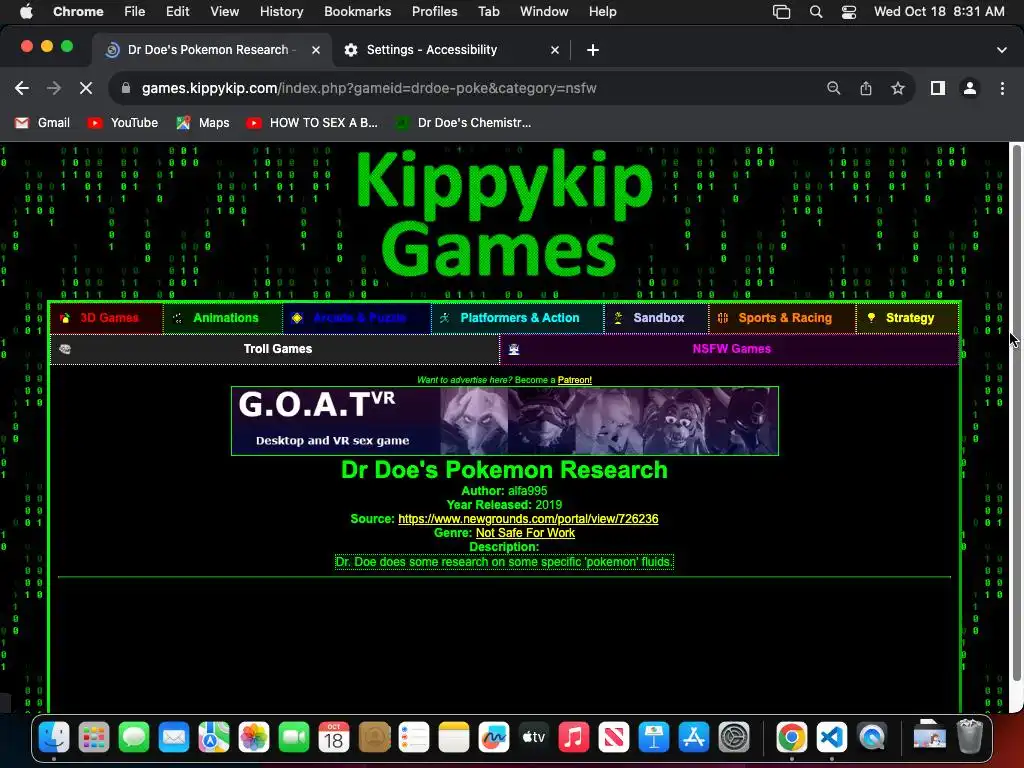Click the page vertical scrollbar
This screenshot has height=768, width=1024.
1017,411
